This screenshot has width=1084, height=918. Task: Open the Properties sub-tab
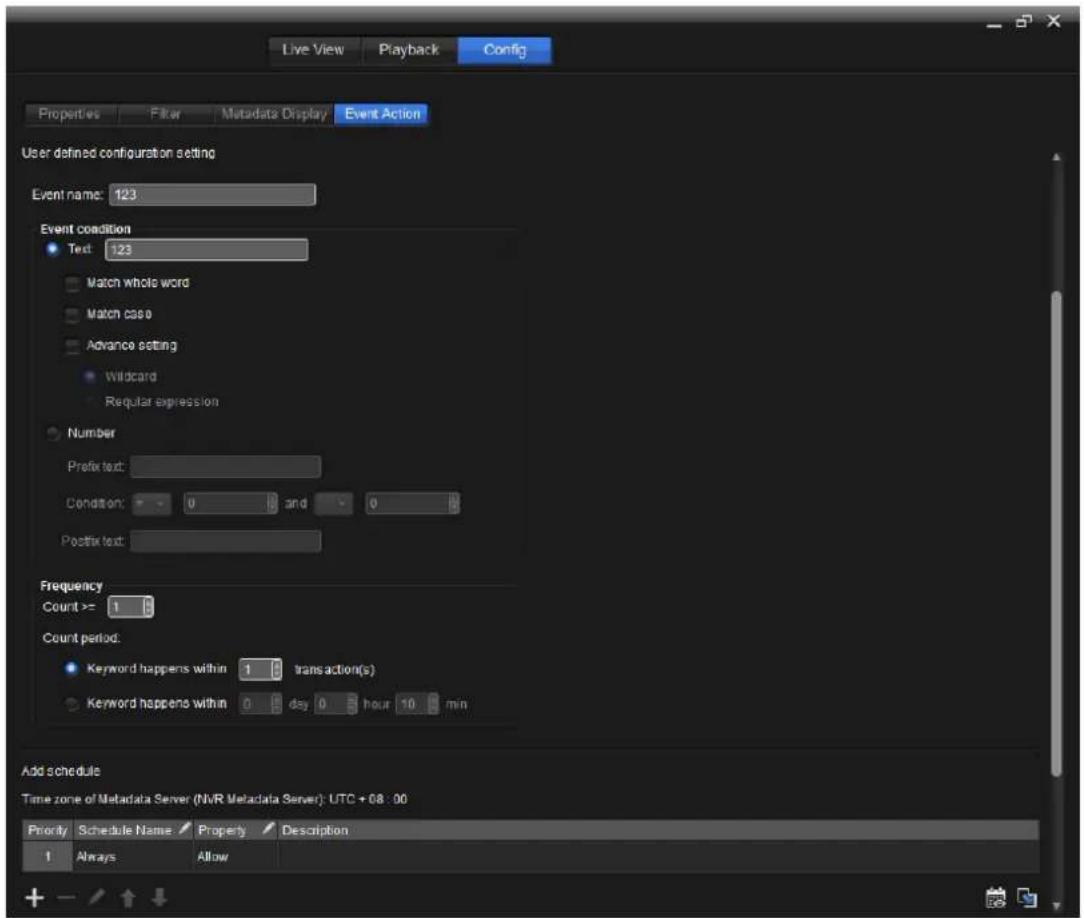(69, 114)
